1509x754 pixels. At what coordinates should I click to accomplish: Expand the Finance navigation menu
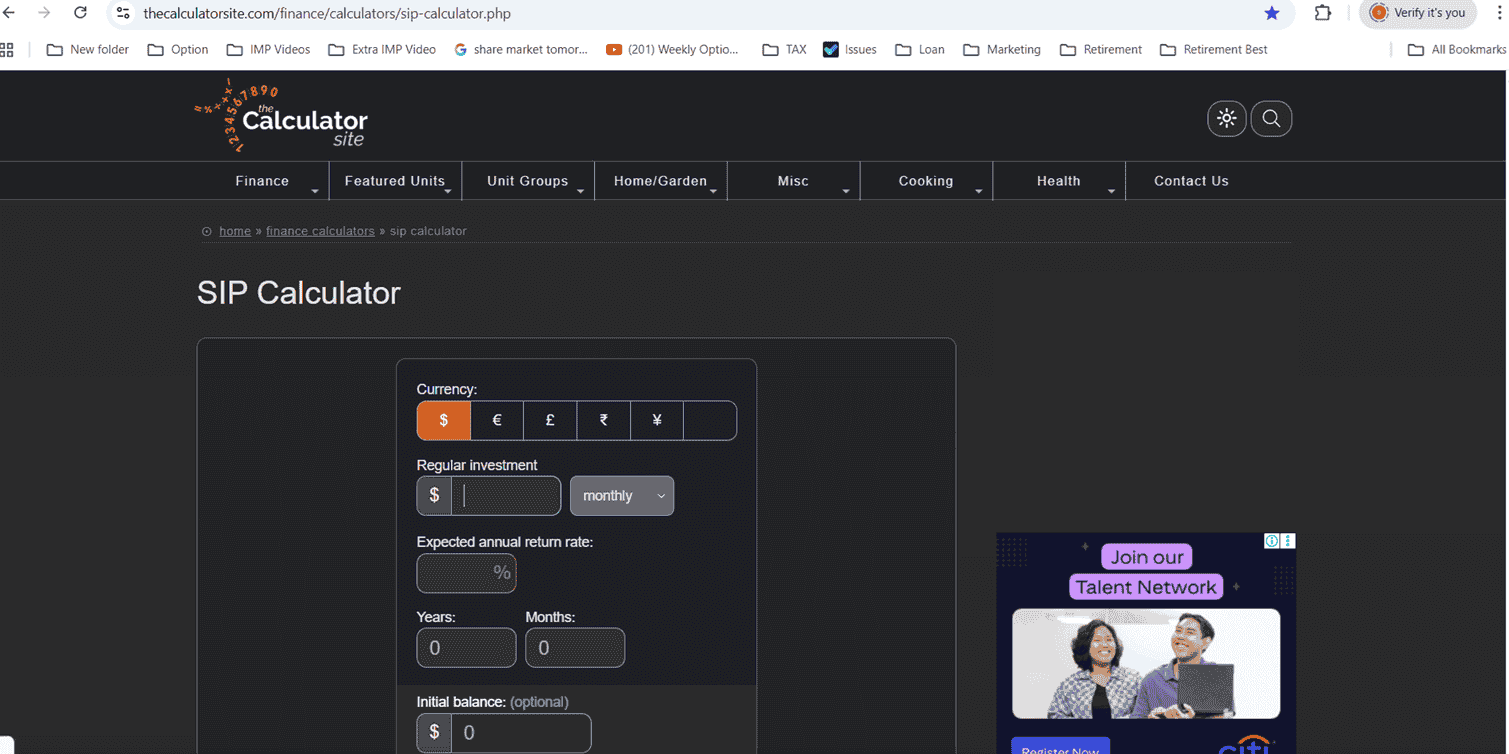262,180
